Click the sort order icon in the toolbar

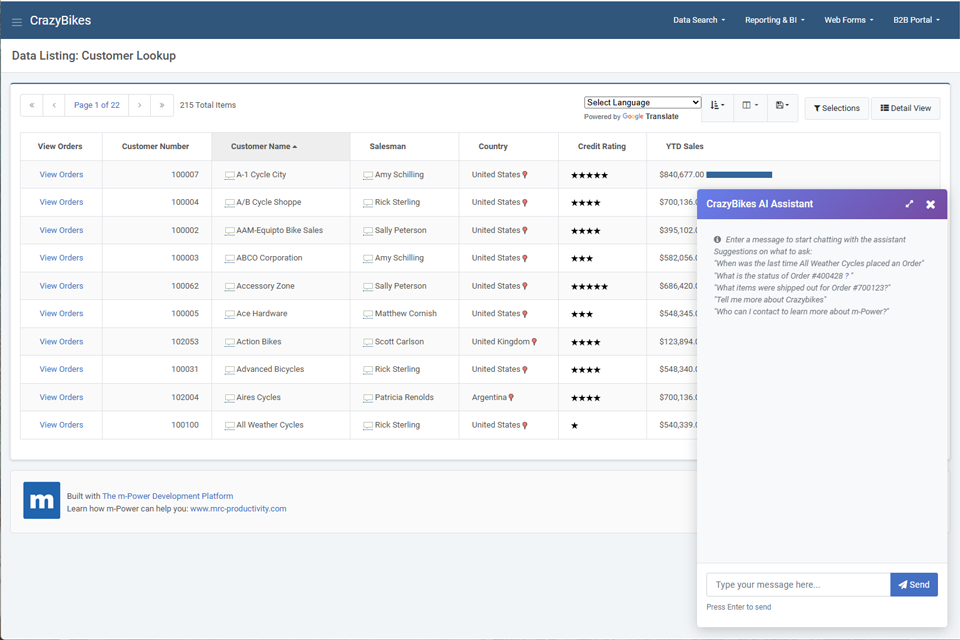coord(716,106)
